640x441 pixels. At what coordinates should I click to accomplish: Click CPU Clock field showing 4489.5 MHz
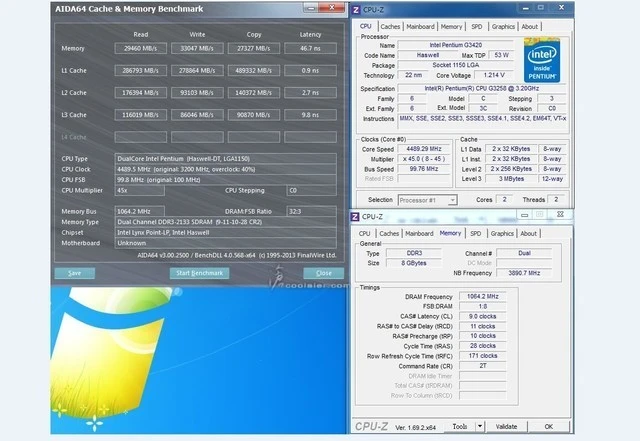[225, 169]
